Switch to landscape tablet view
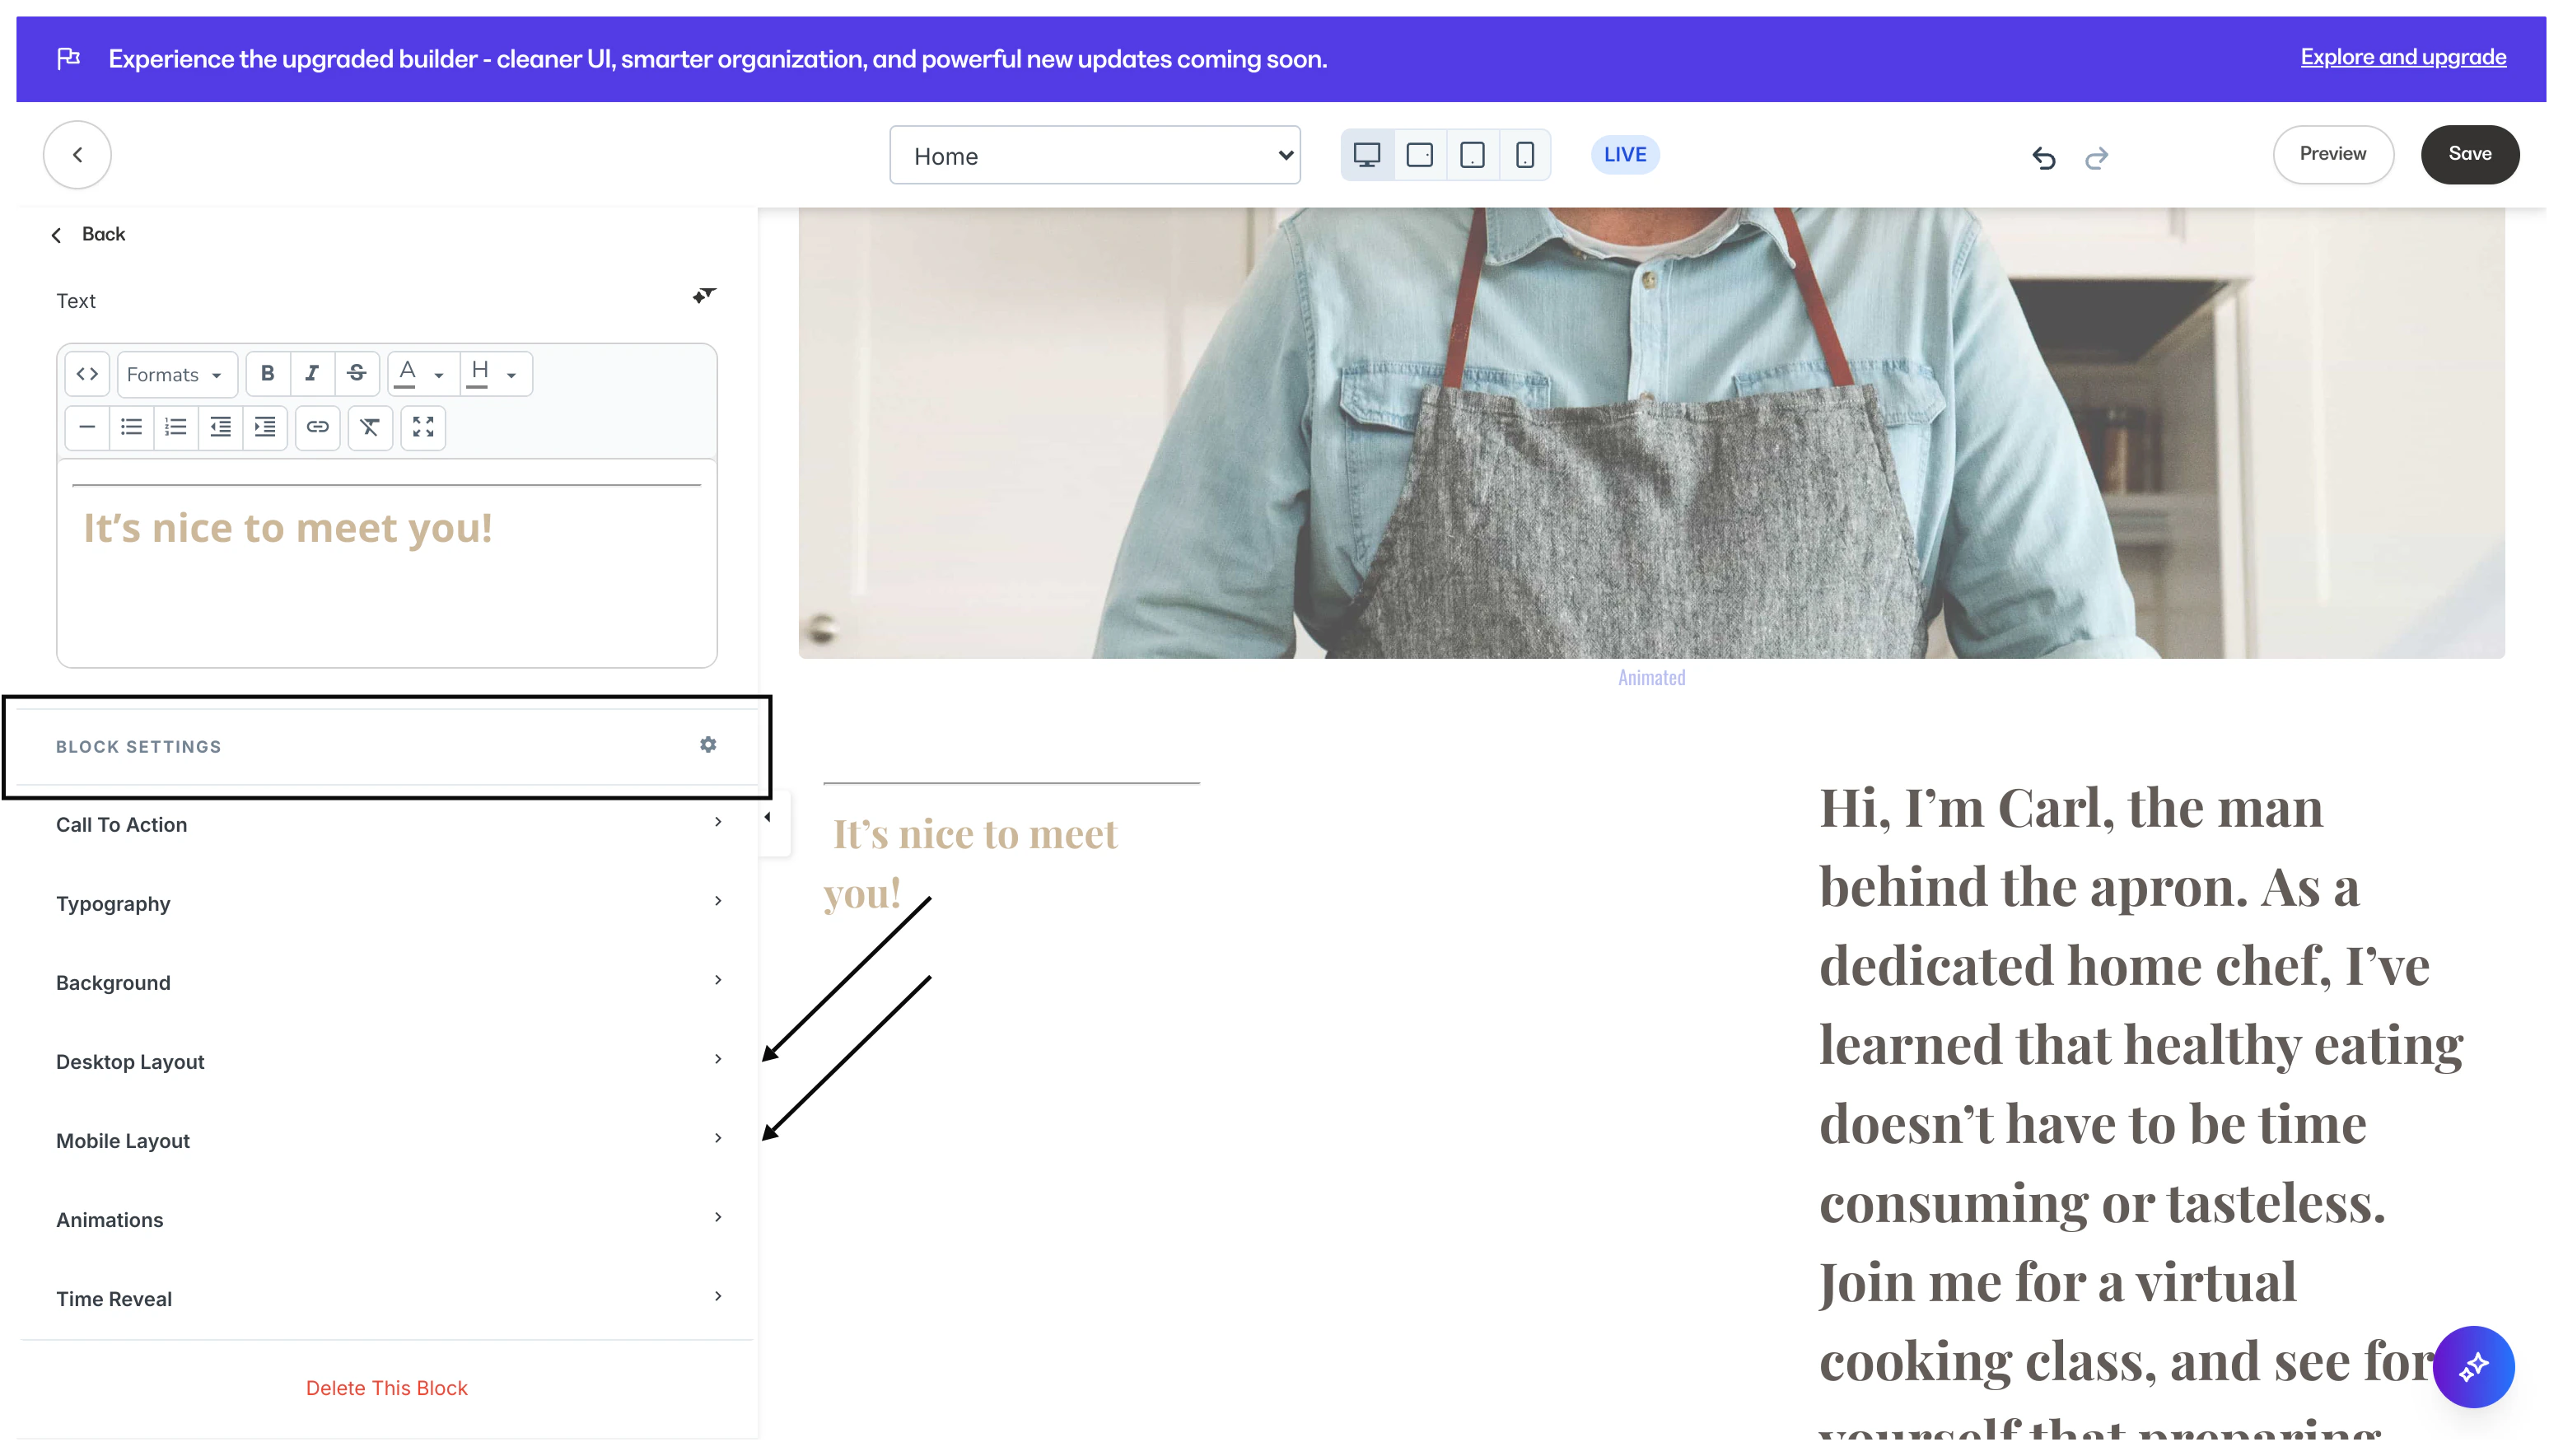The height and width of the screenshot is (1456, 2563). (1419, 155)
